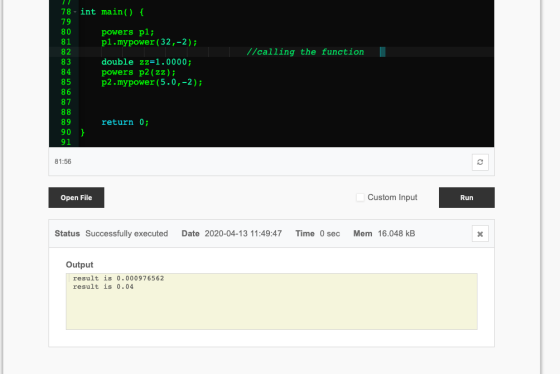The width and height of the screenshot is (560, 374).
Task: Collapse the main function fold arrow at line 78
Action: (x=75, y=12)
